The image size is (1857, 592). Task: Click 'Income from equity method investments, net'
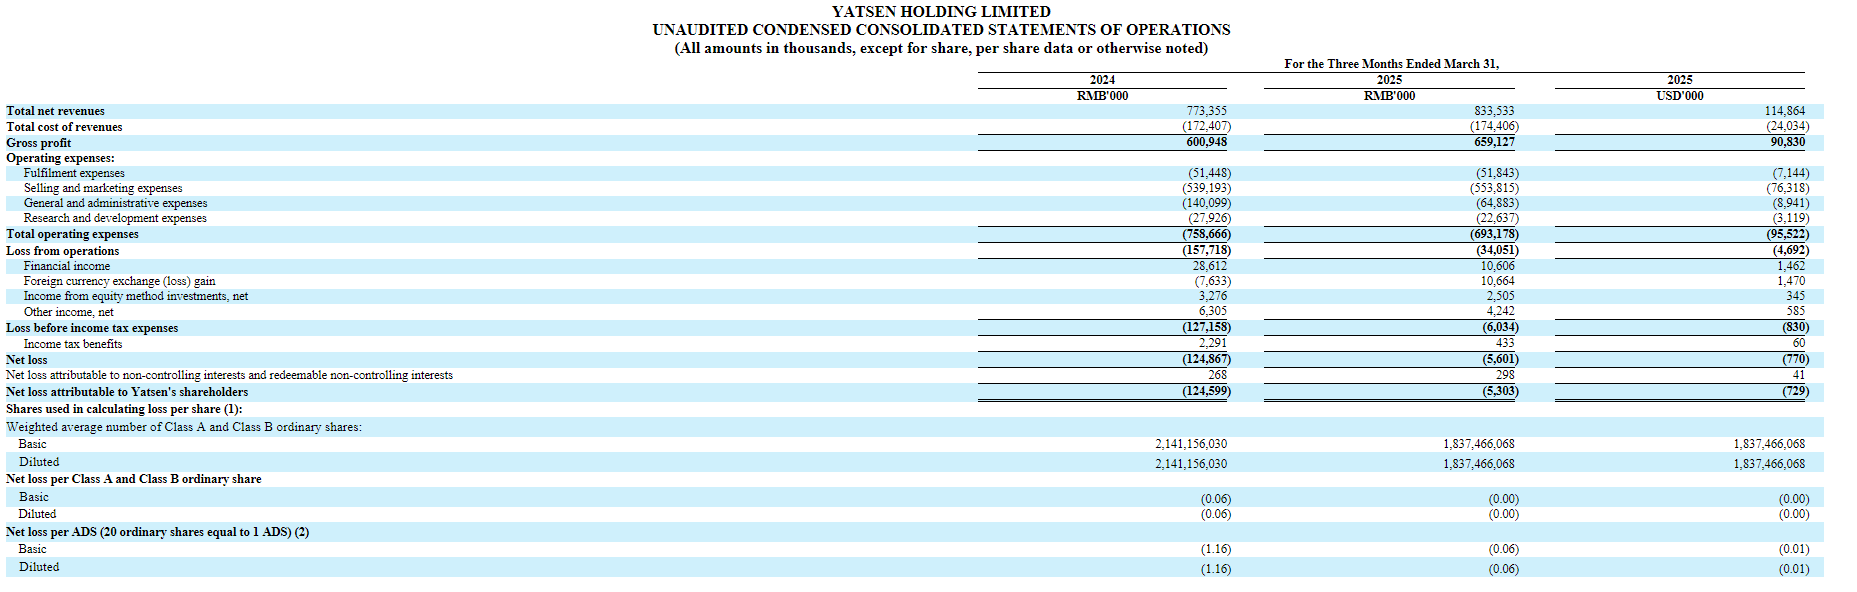pos(136,296)
